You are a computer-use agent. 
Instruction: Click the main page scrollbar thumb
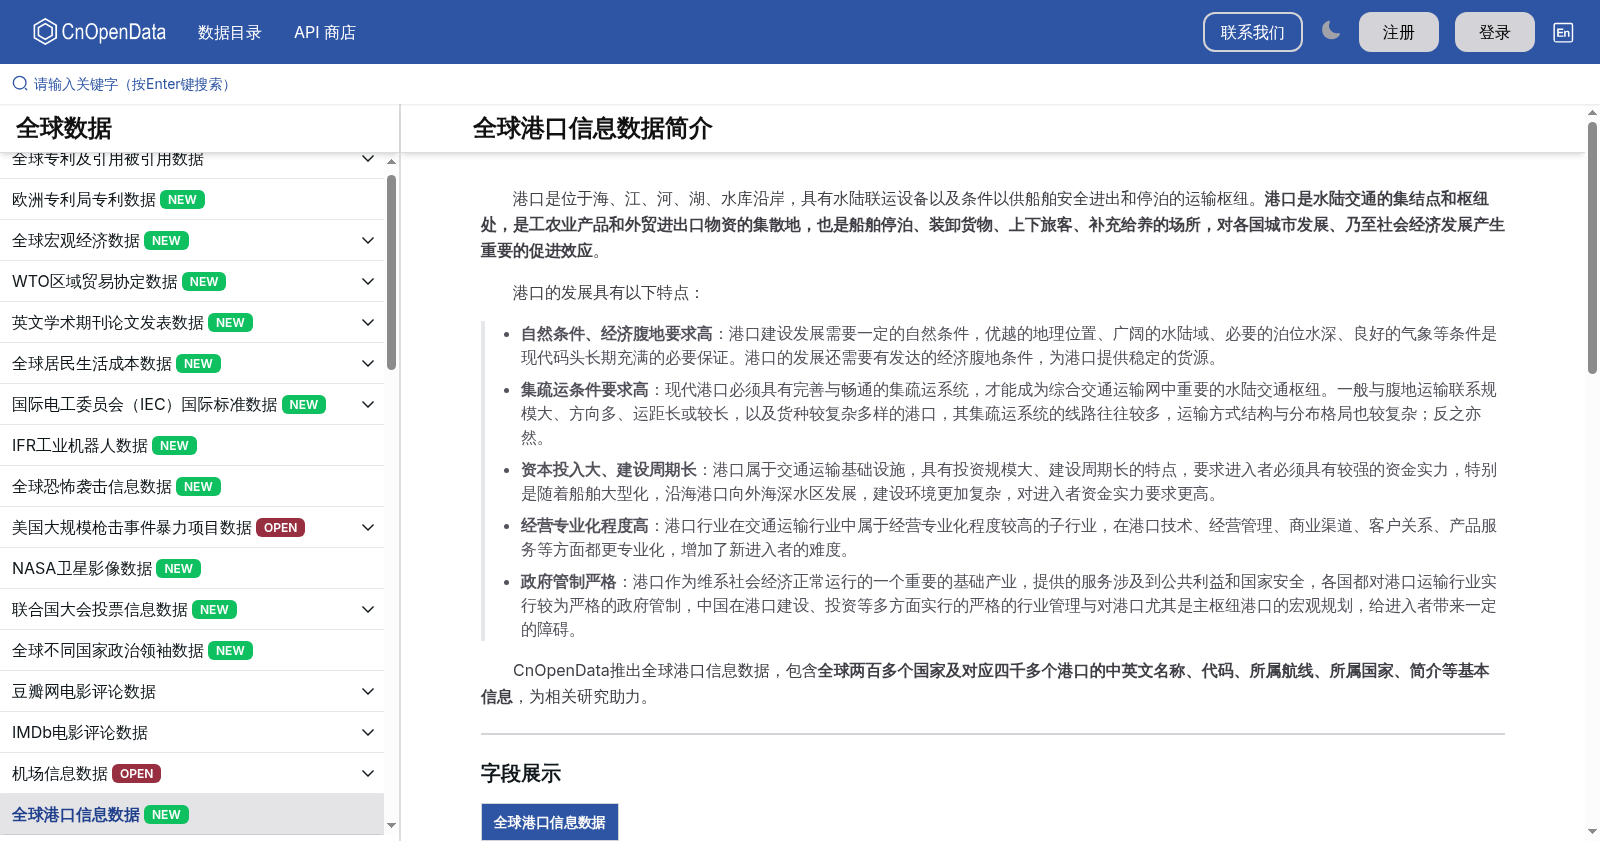(x=1592, y=248)
